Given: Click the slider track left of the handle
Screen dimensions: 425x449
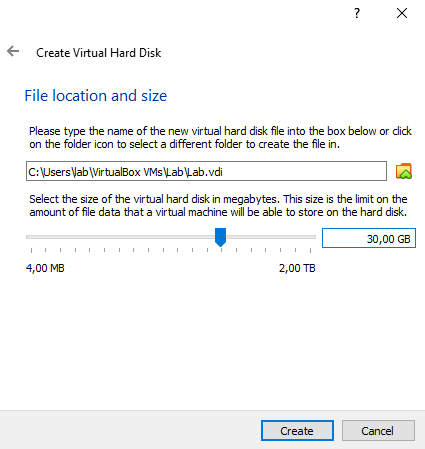Looking at the screenshot, I should tap(120, 237).
